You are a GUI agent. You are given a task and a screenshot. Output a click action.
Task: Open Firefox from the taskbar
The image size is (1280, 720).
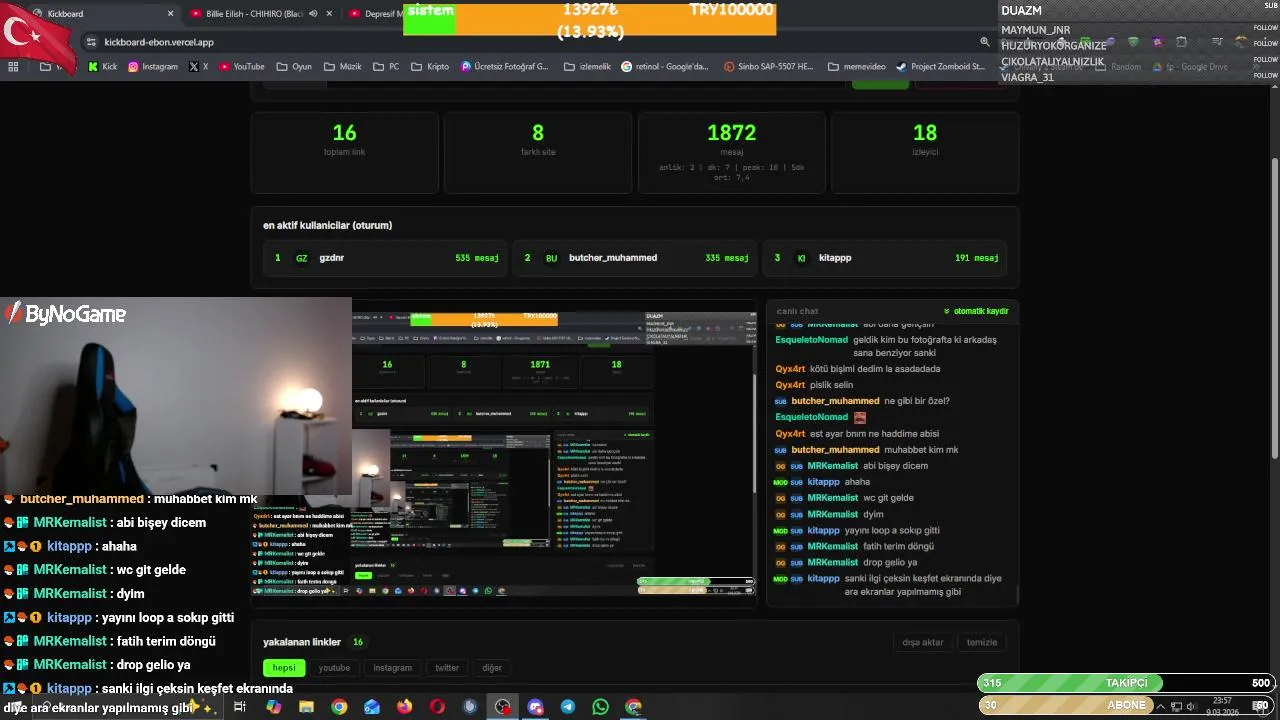pos(404,707)
